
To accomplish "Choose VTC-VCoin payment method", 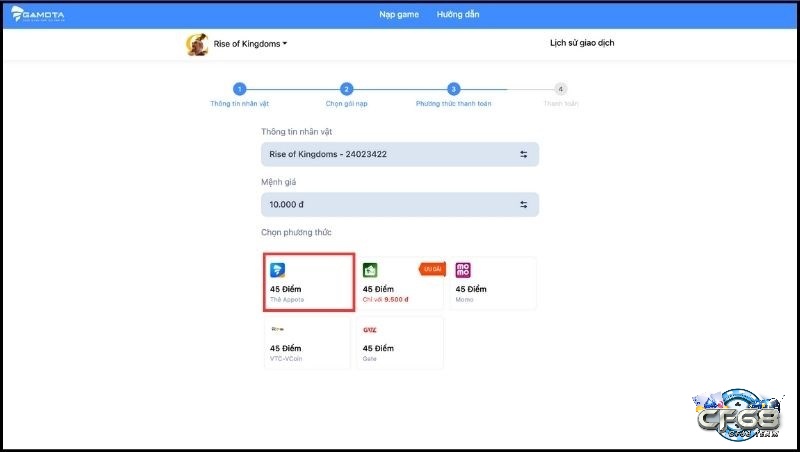I will click(x=307, y=342).
